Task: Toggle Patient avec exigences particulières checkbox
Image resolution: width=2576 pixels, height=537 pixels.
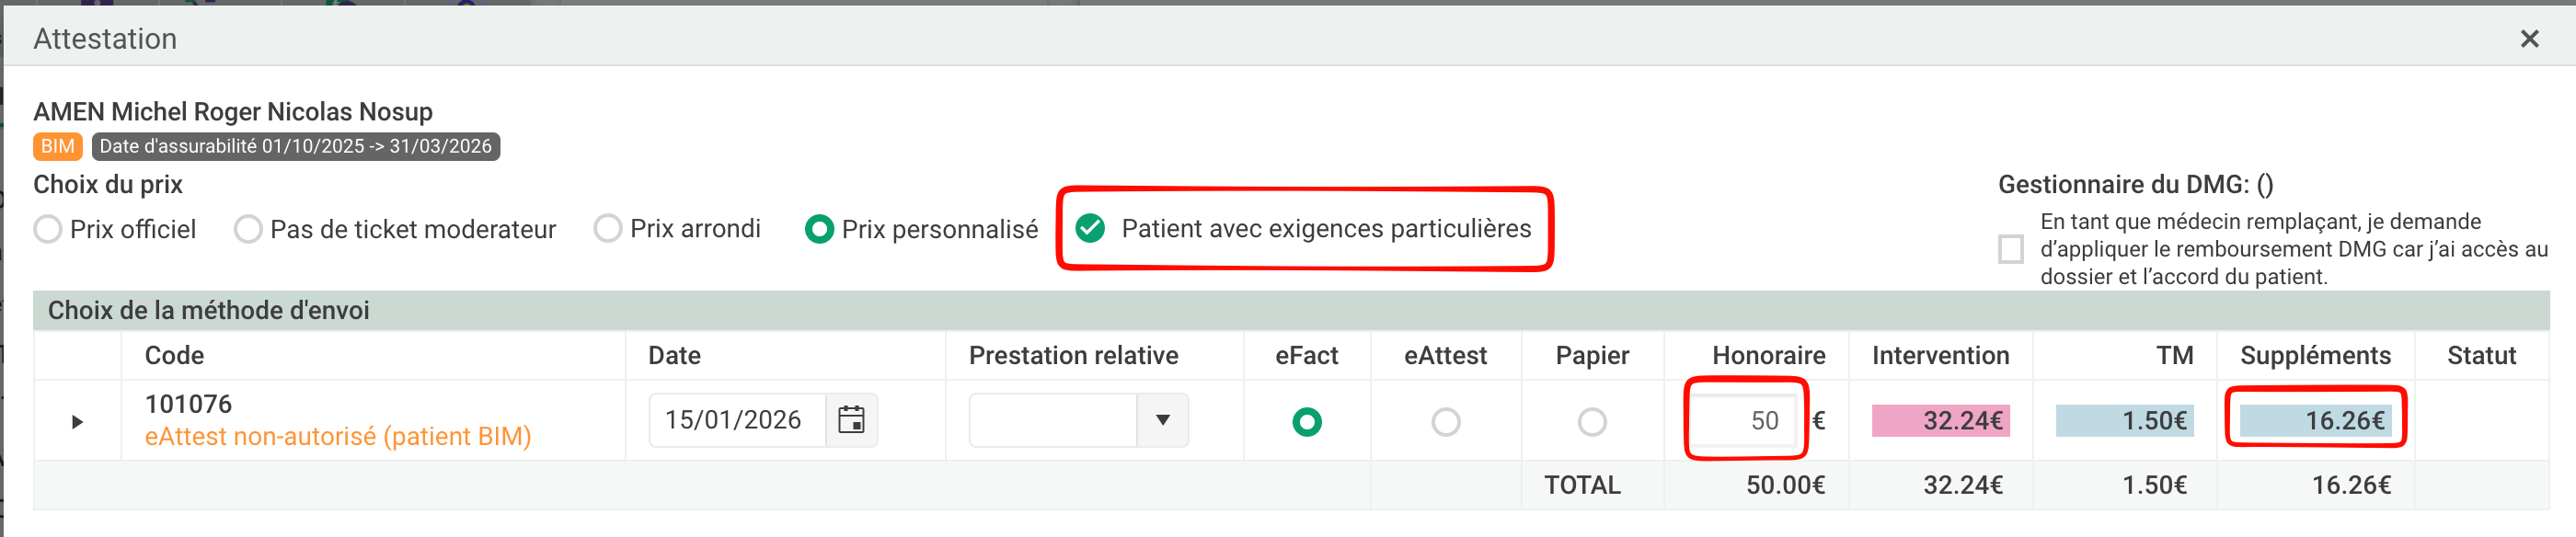Action: pyautogui.click(x=1090, y=229)
